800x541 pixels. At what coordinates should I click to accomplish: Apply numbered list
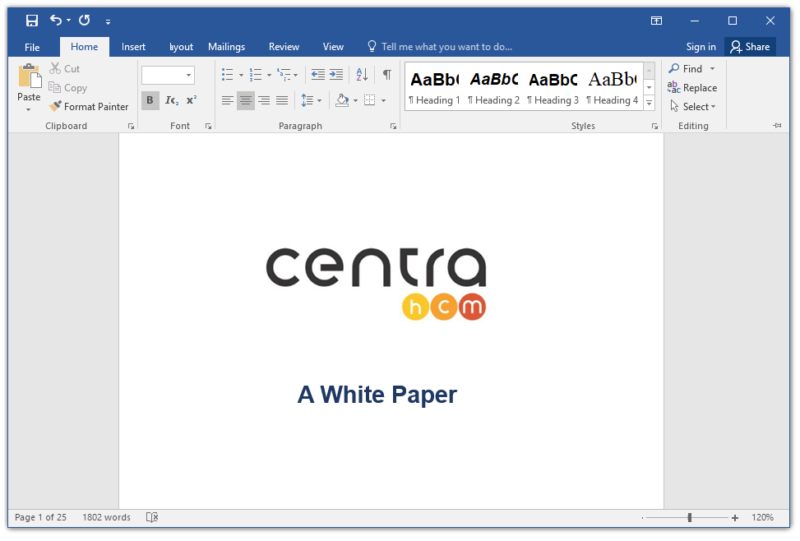pos(256,75)
